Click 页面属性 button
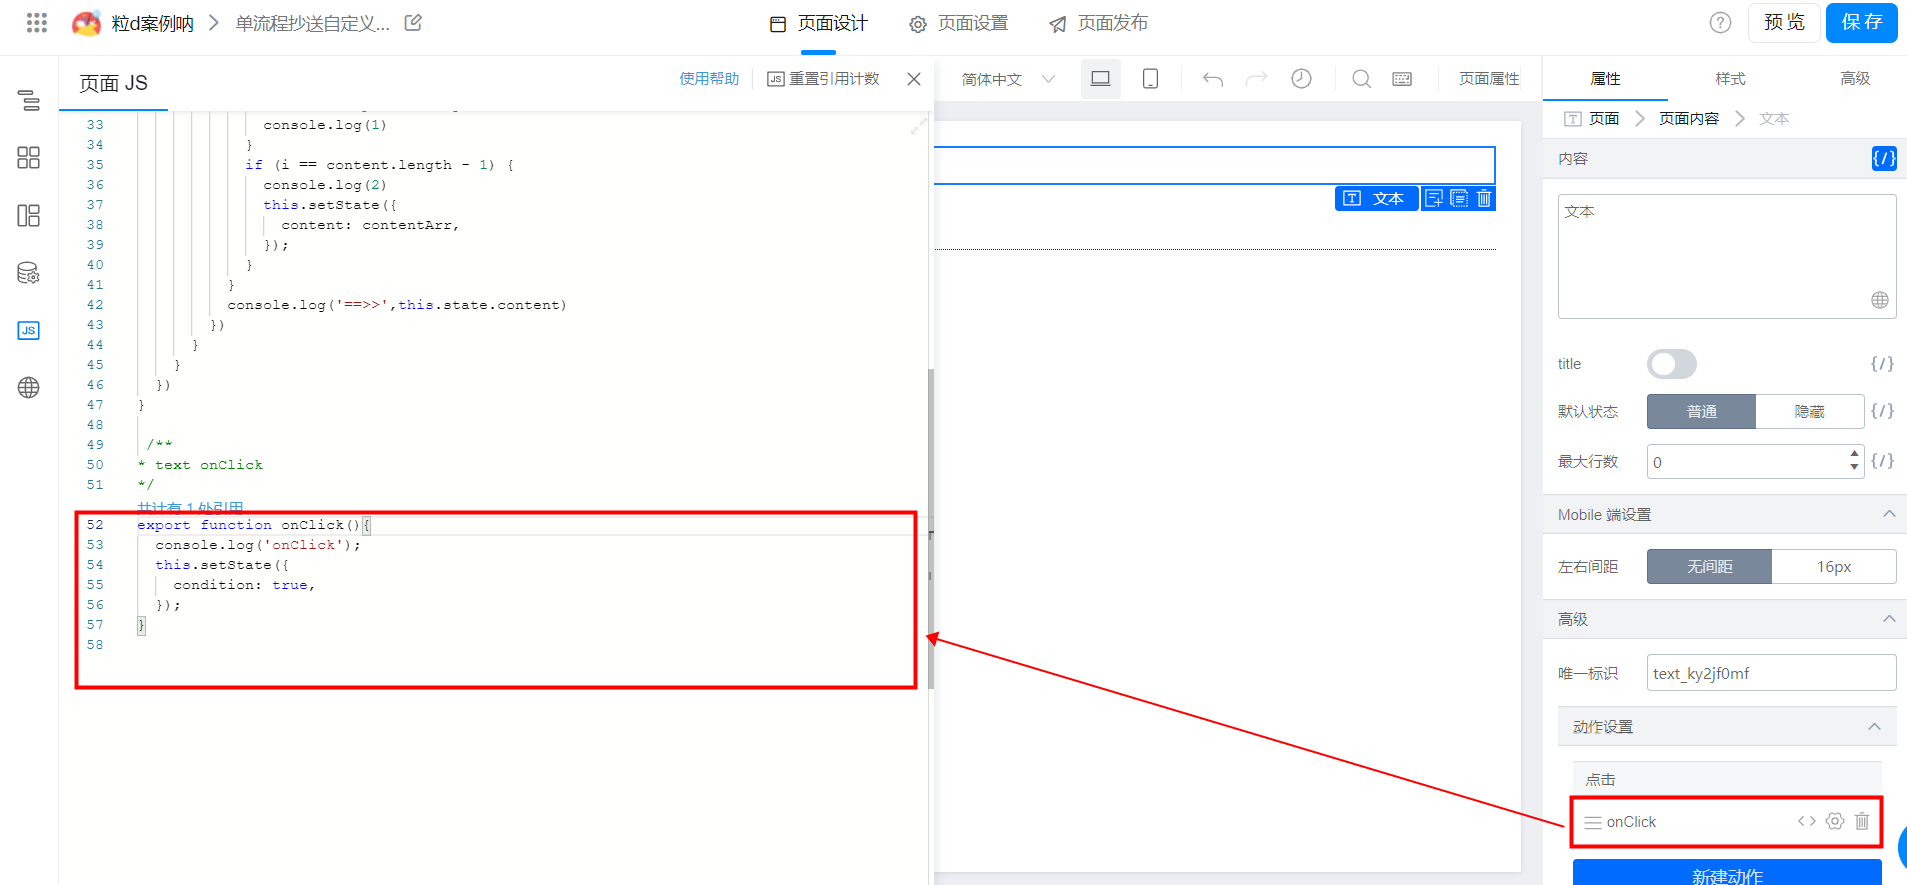The height and width of the screenshot is (885, 1907). click(x=1489, y=79)
